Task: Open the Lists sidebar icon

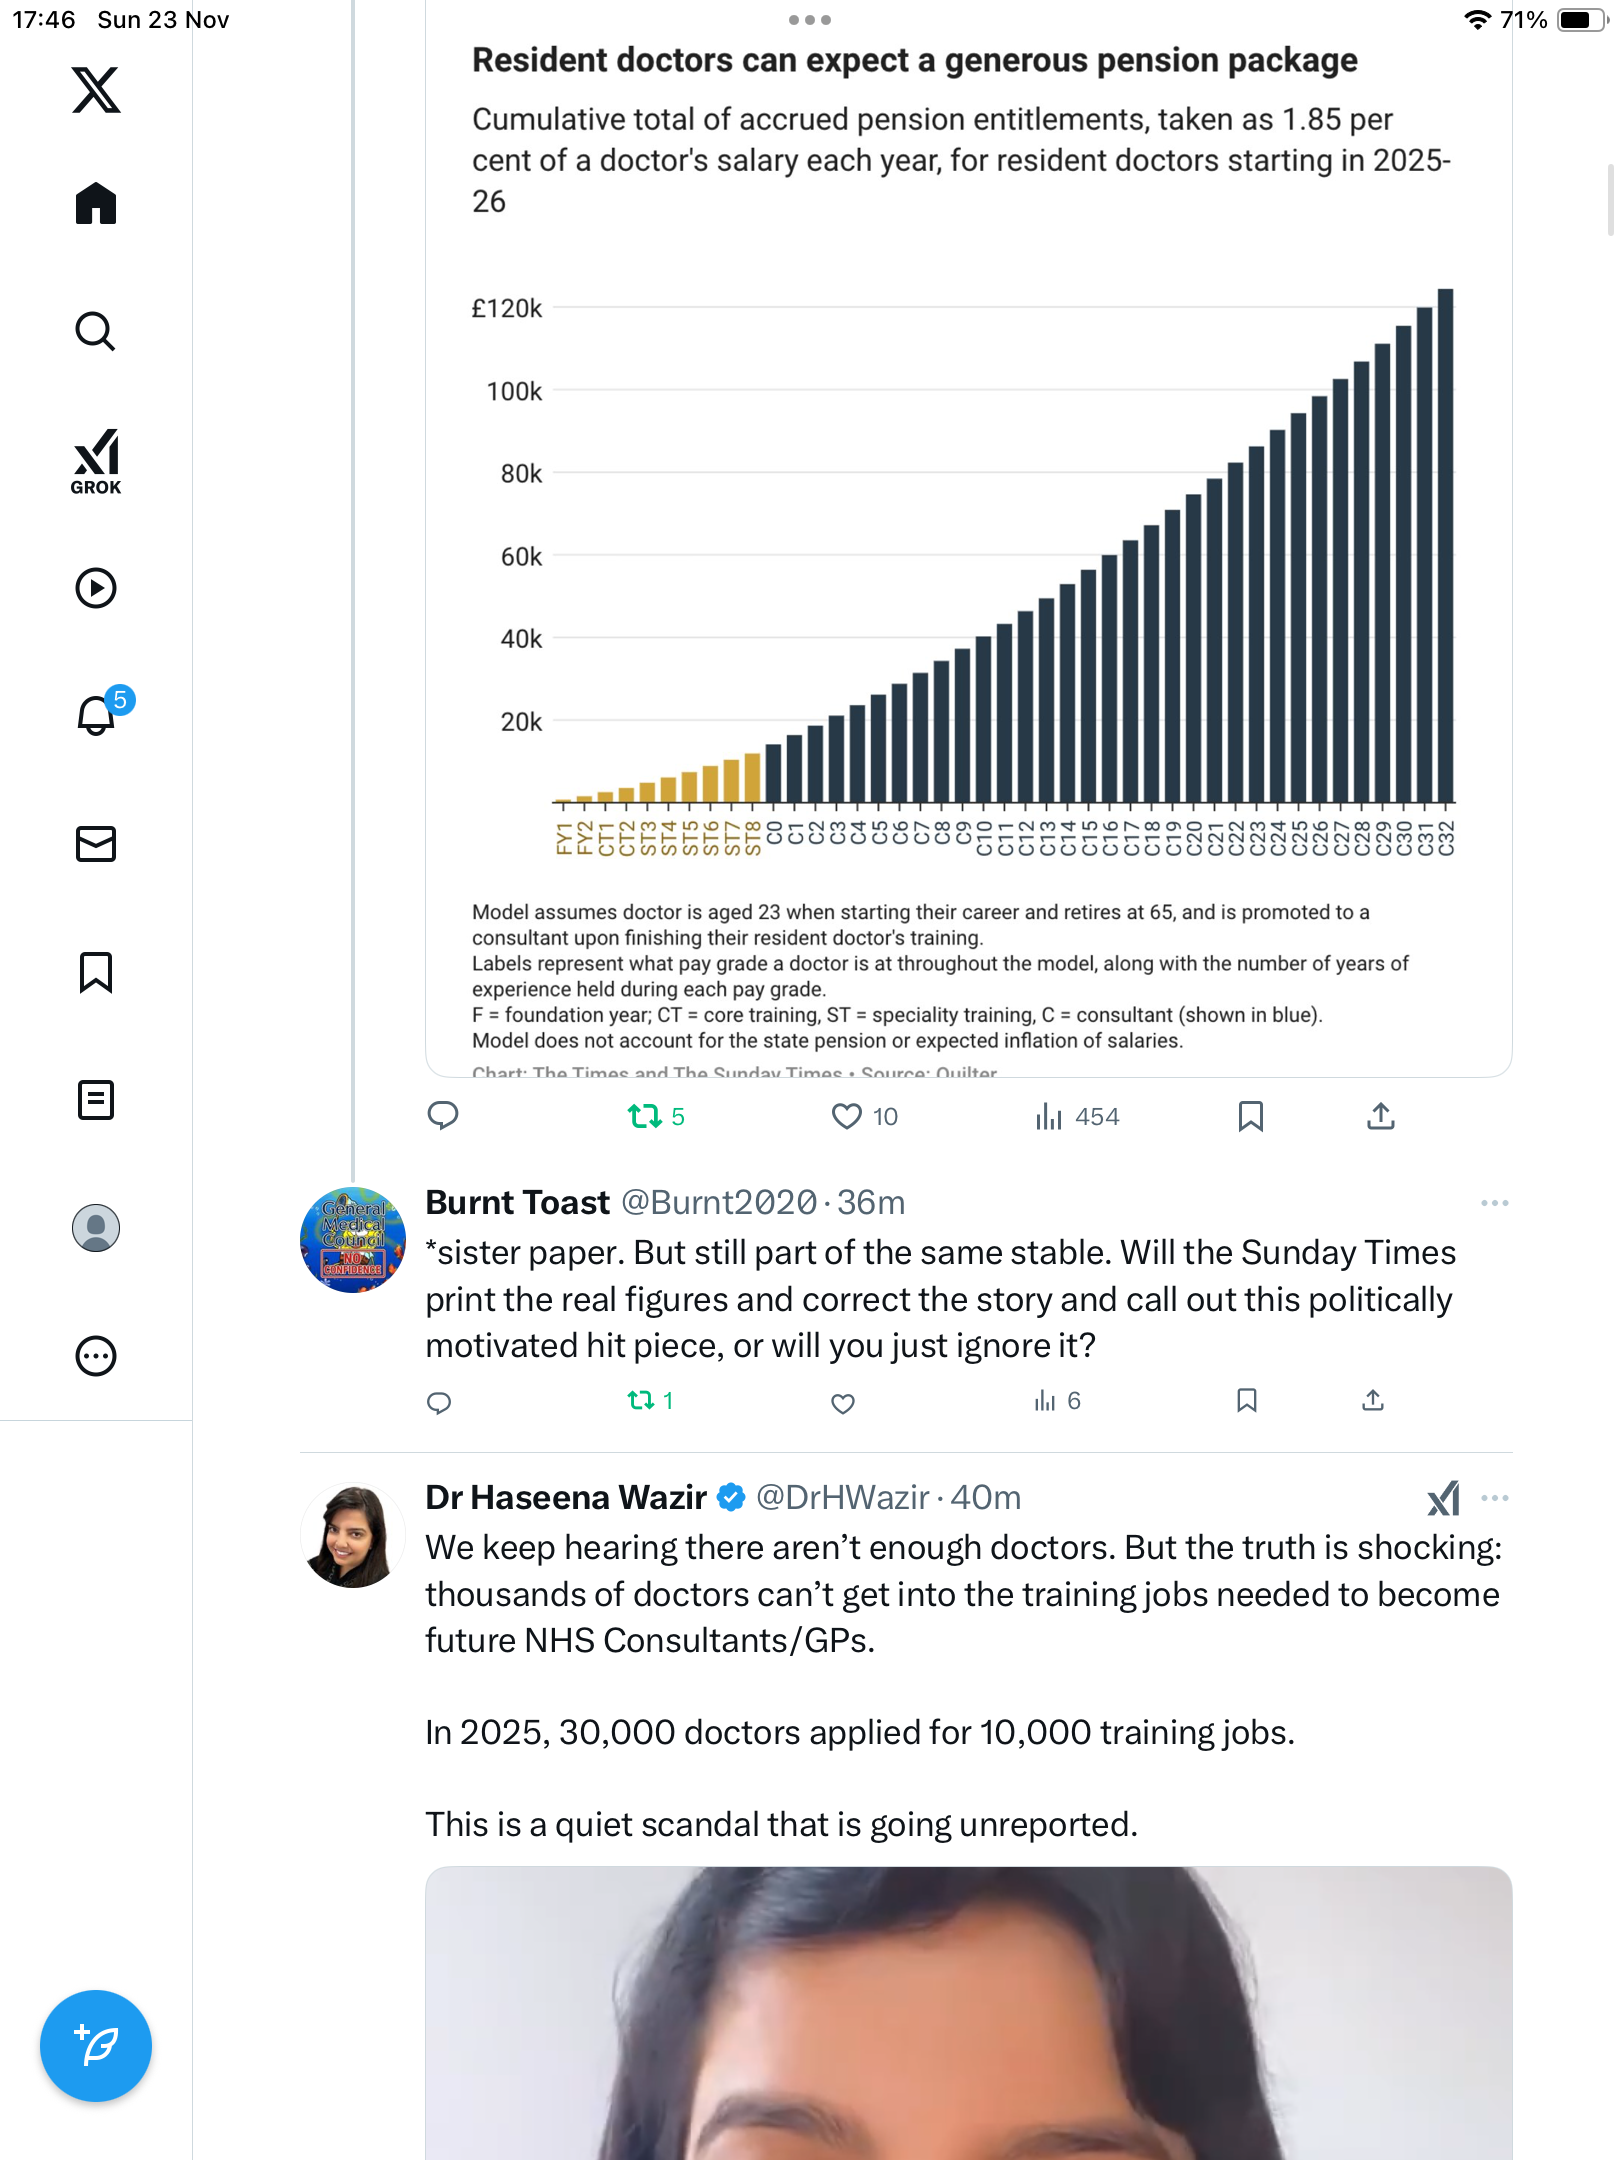Action: point(96,1100)
